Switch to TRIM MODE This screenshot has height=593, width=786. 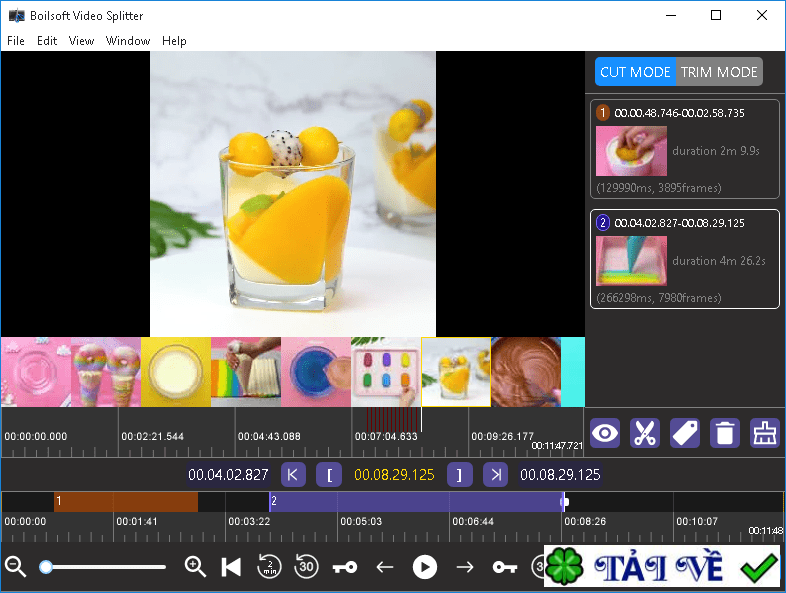tap(719, 72)
